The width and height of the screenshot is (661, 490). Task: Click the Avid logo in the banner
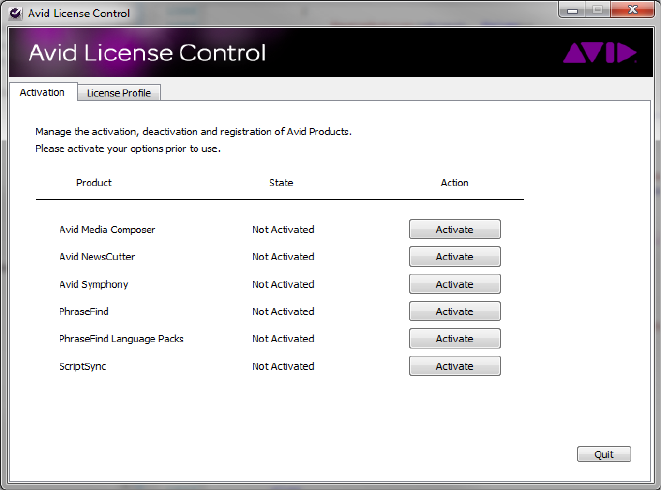pos(599,53)
